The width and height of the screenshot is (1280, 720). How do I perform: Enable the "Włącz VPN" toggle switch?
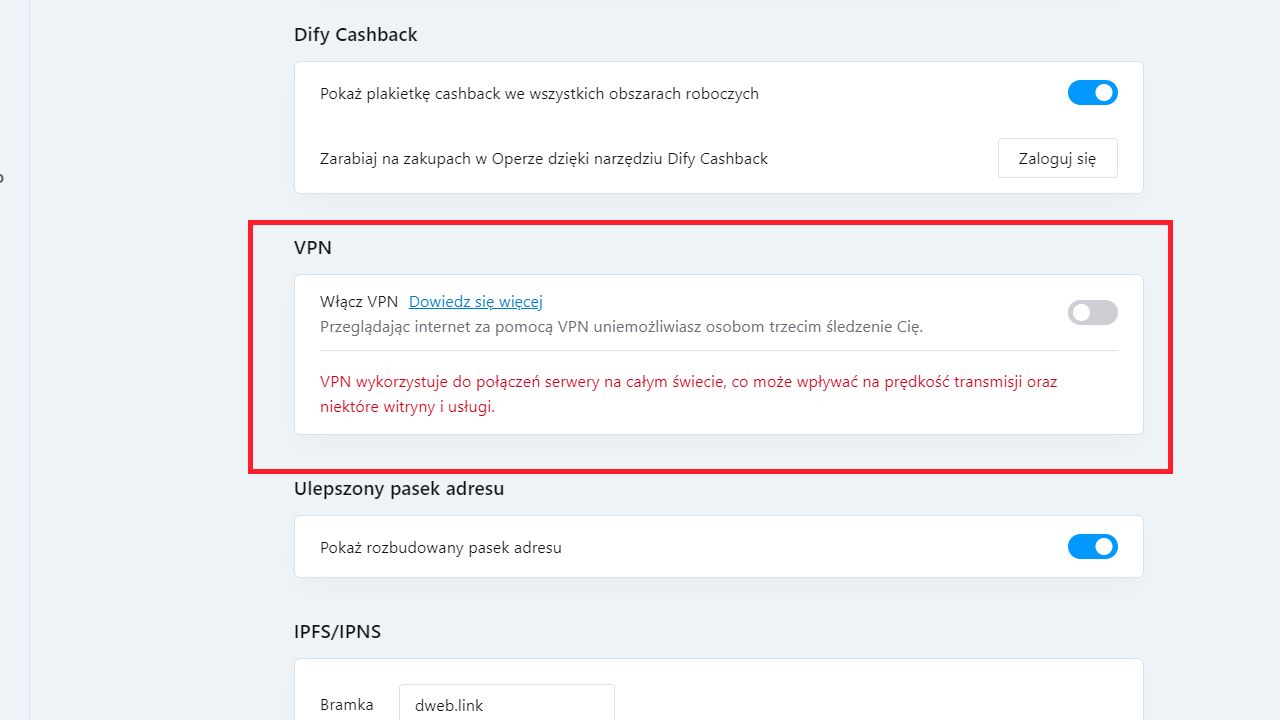[1092, 312]
